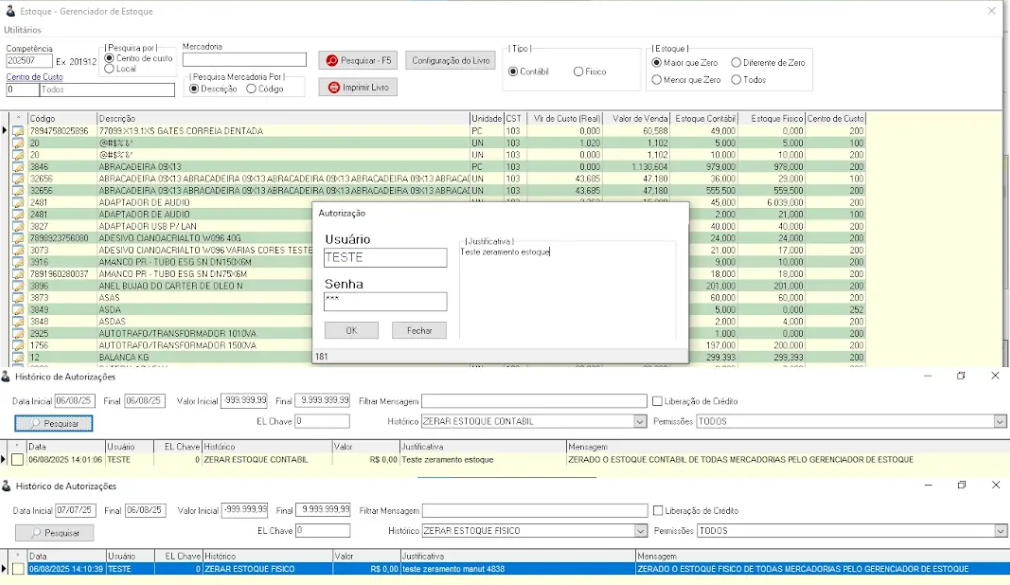Sort stock grid by Descrição column header
Image resolution: width=1010 pixels, height=585 pixels.
point(283,119)
